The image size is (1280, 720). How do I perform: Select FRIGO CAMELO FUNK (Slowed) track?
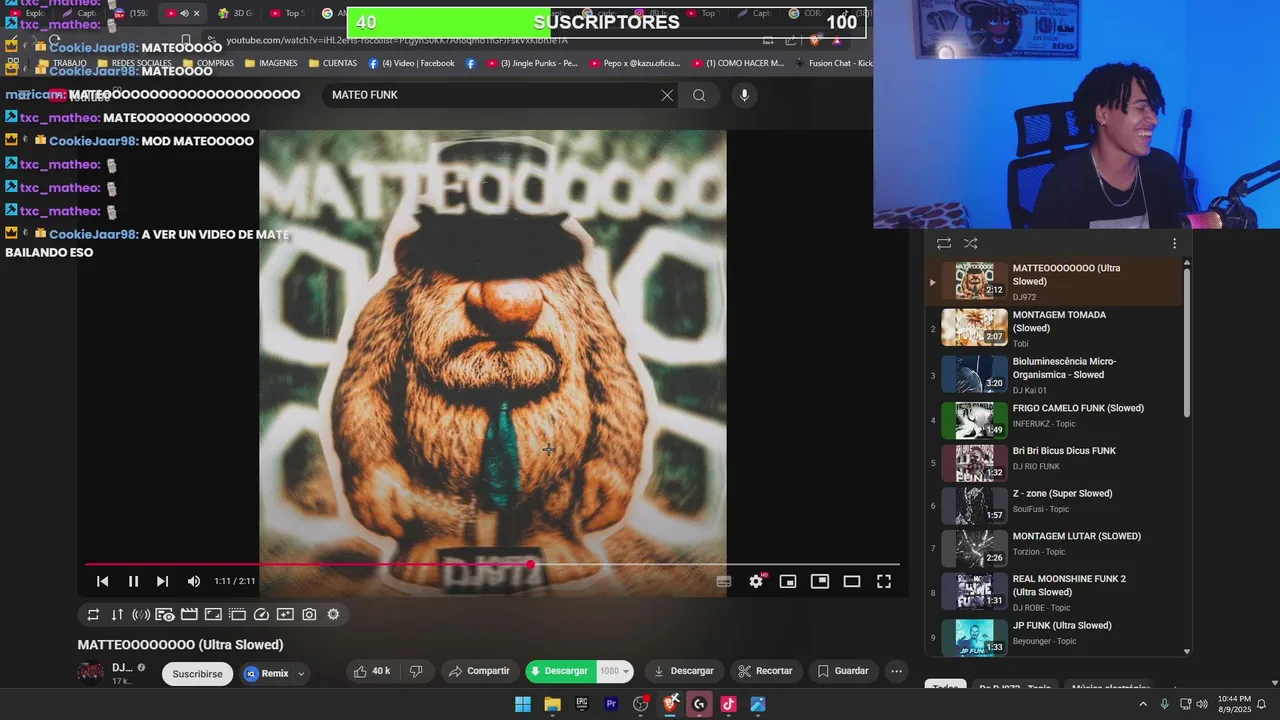coord(1054,419)
